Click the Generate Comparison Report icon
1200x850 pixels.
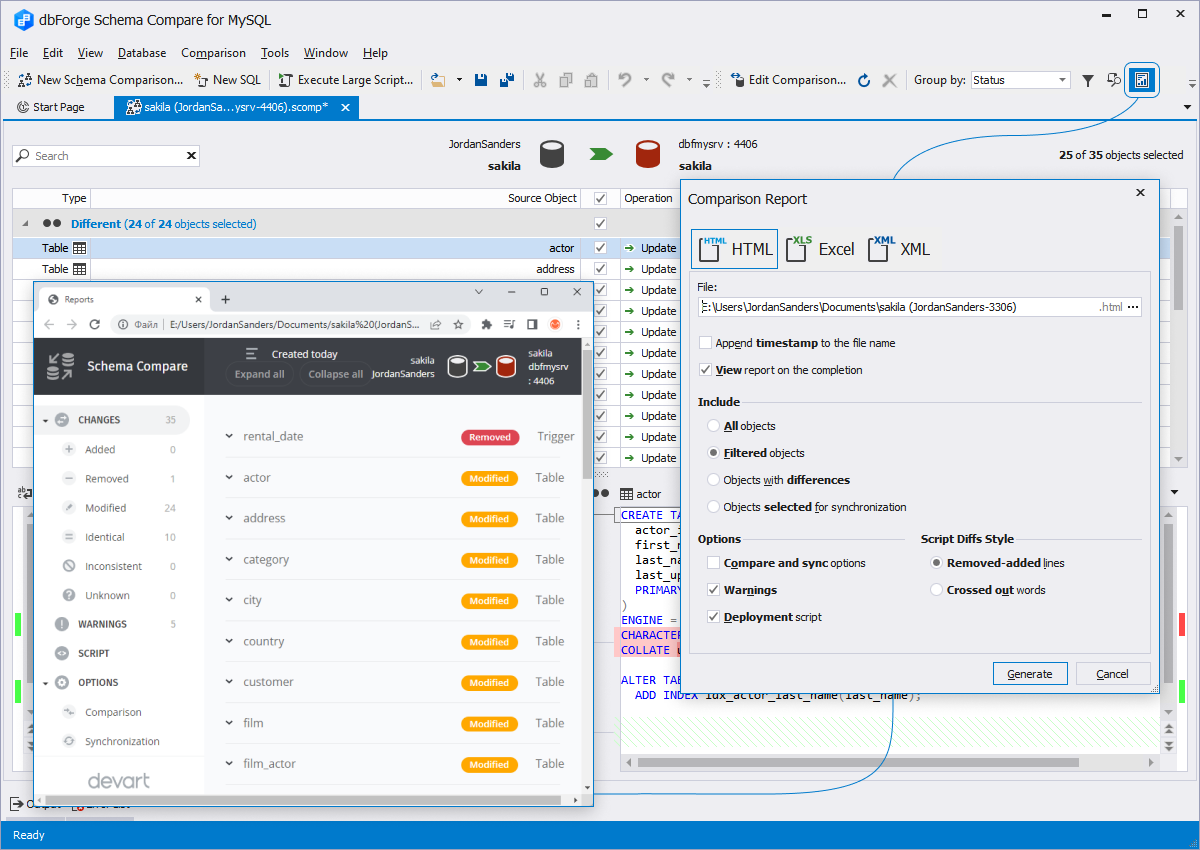point(1142,80)
